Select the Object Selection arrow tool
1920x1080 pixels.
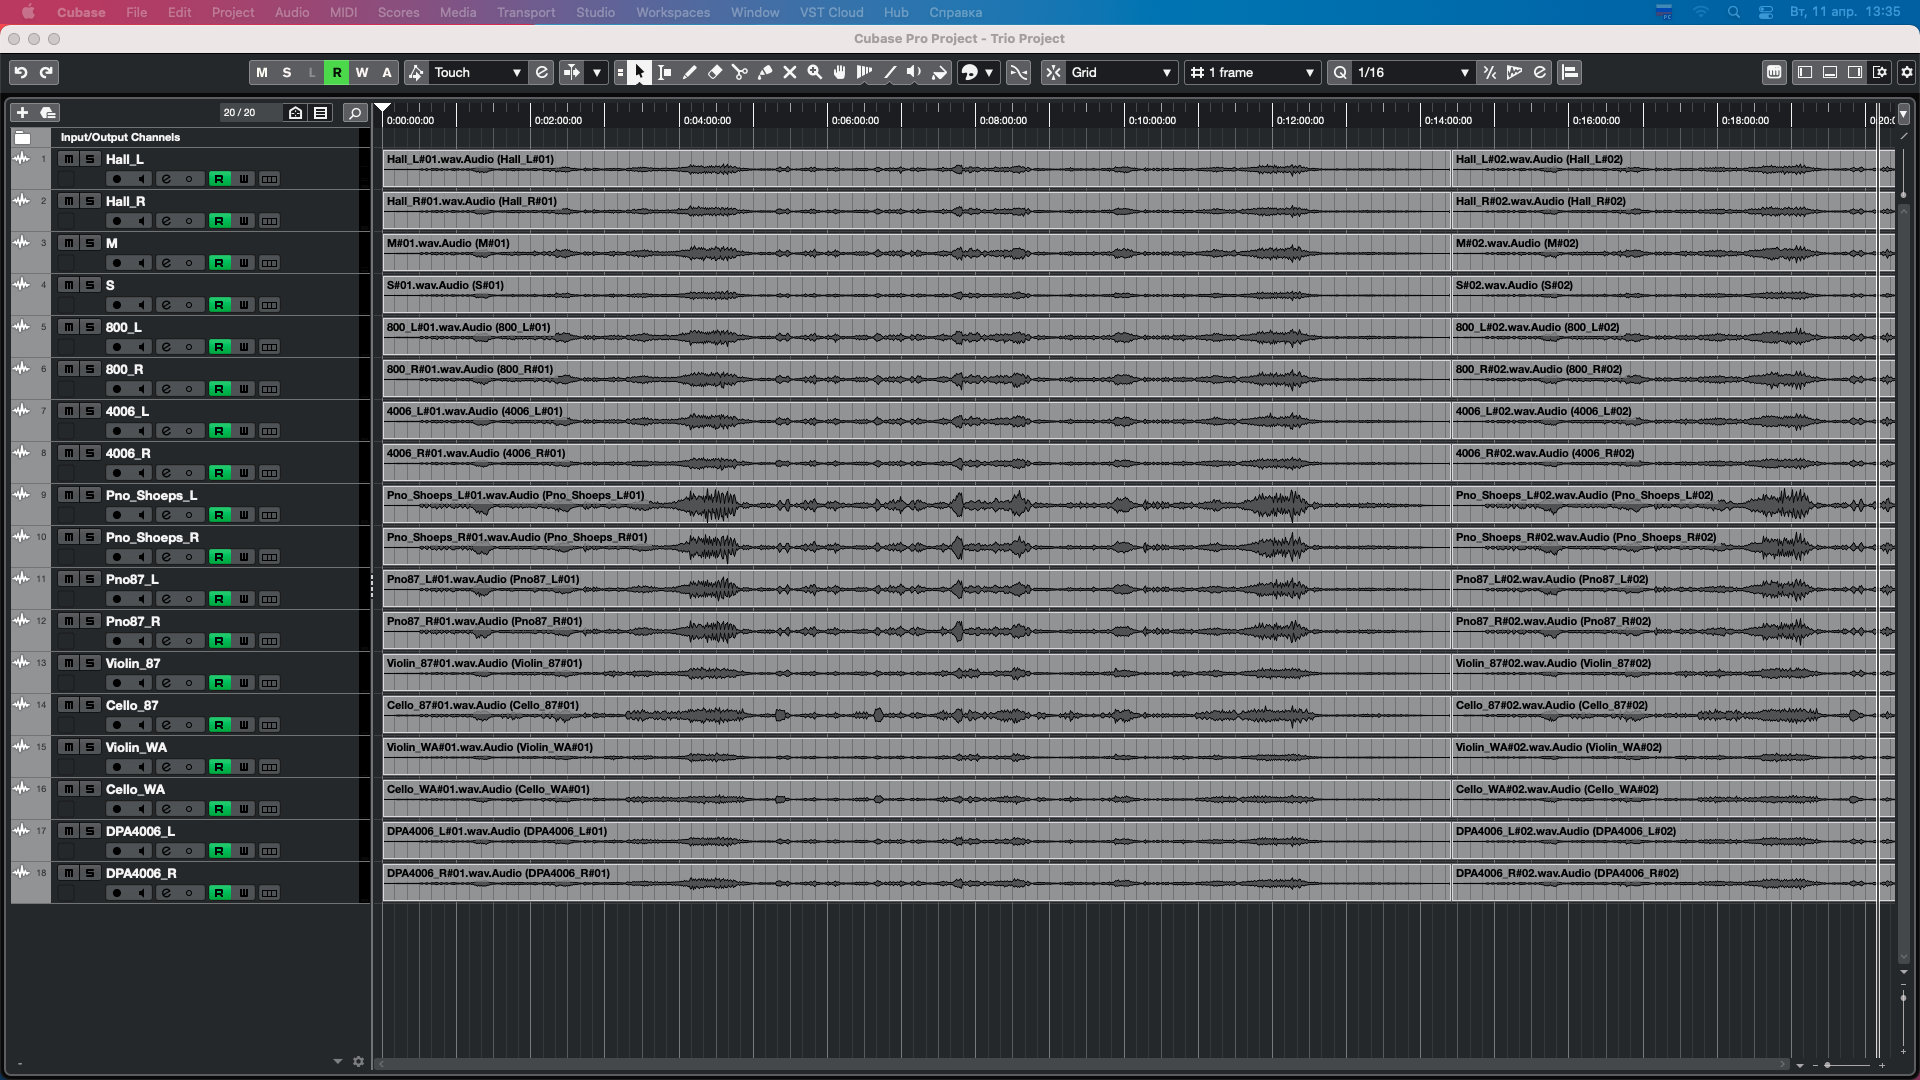(640, 72)
